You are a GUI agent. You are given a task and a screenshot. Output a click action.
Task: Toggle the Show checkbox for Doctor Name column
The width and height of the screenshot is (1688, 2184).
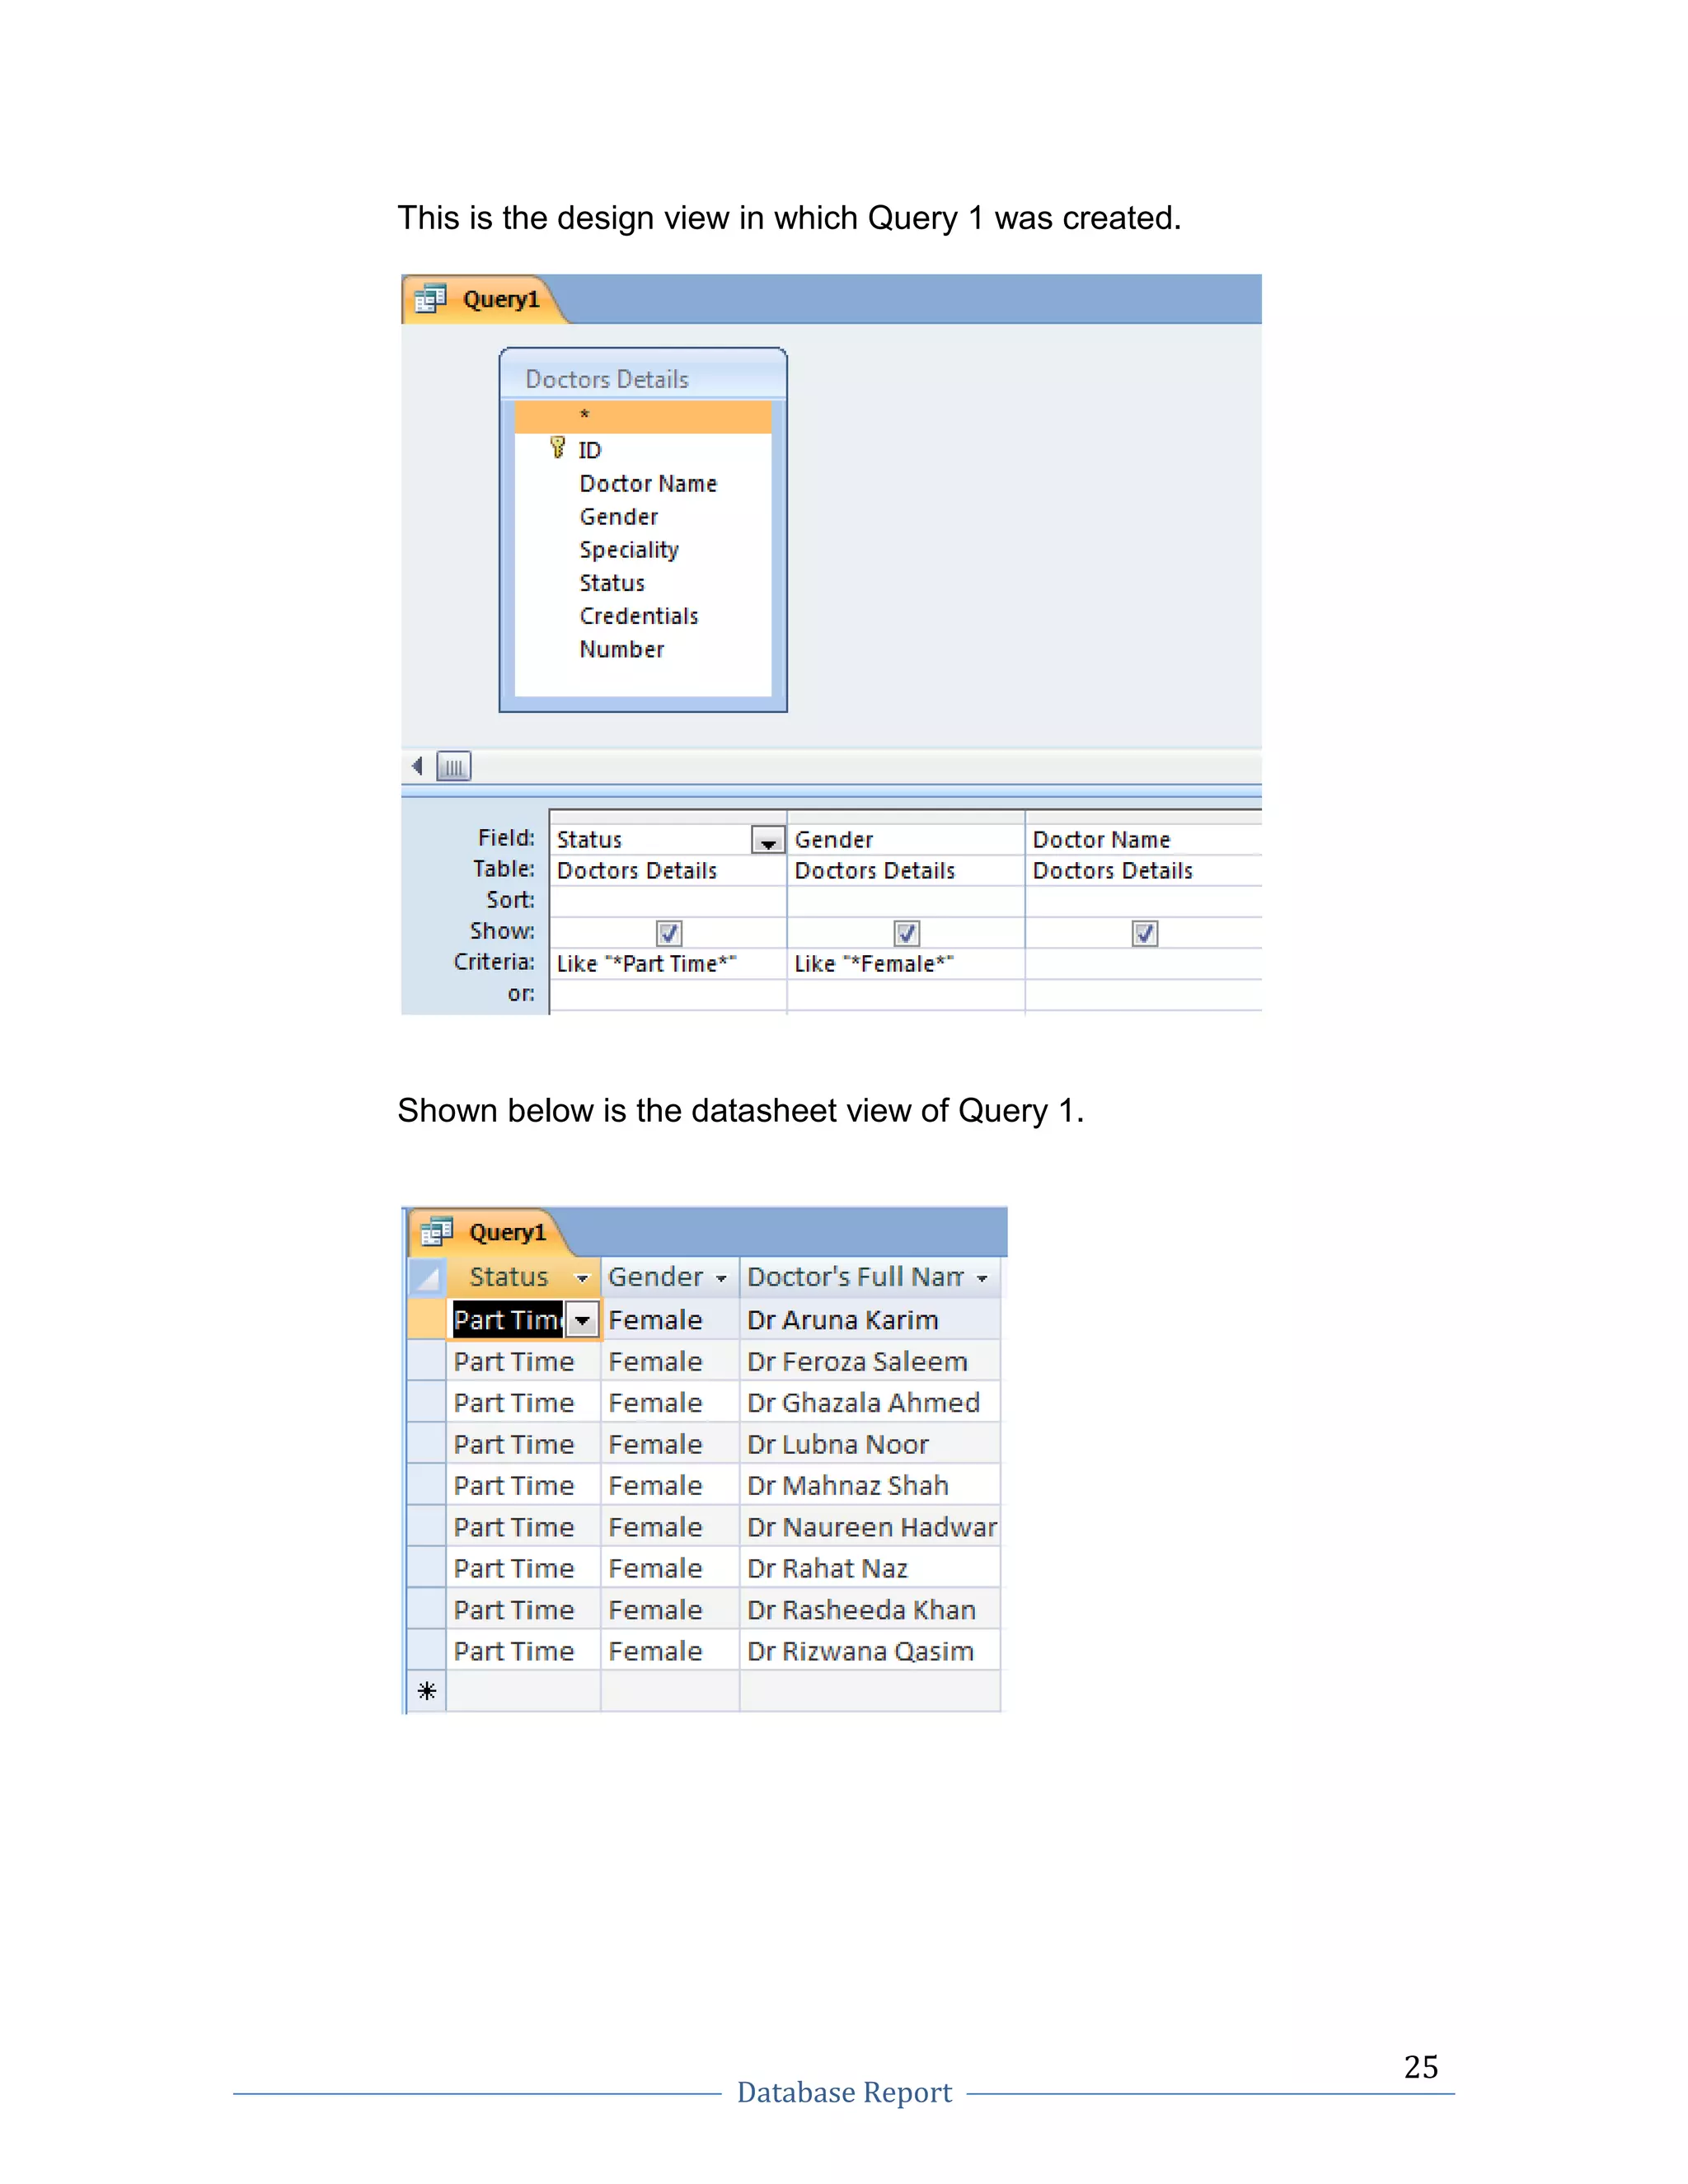click(1145, 933)
